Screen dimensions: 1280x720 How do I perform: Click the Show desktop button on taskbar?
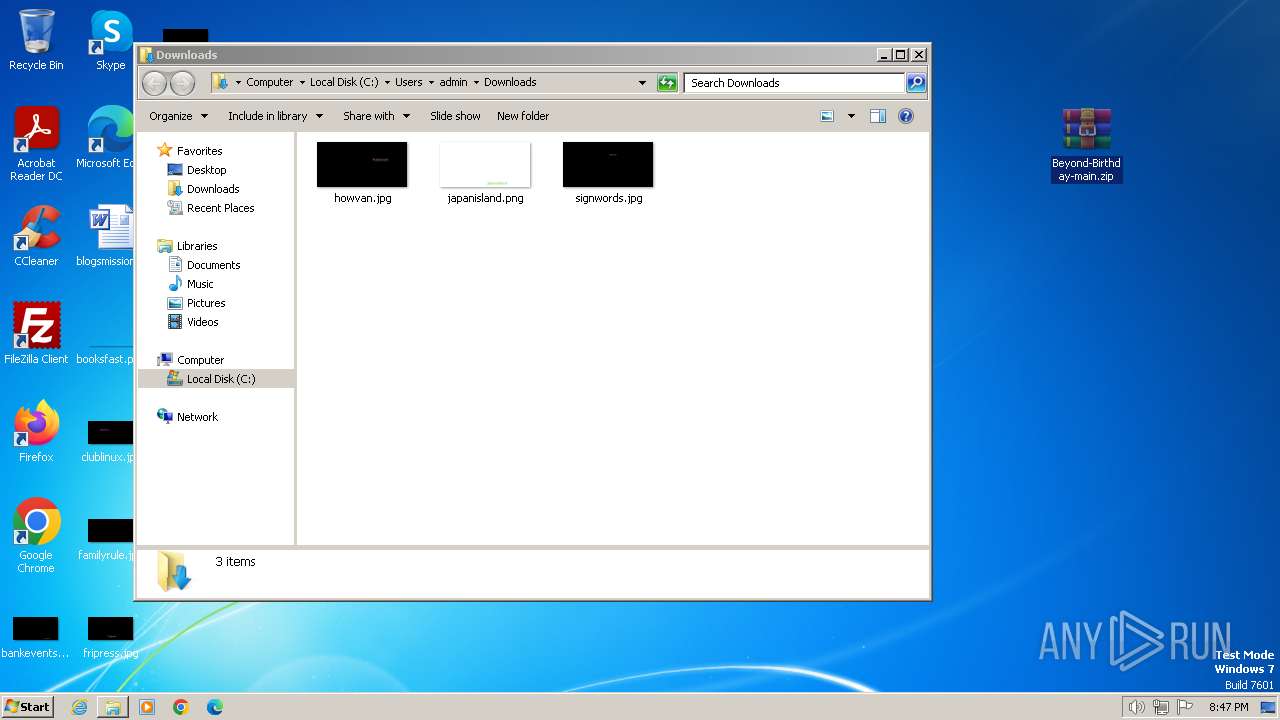click(1268, 707)
